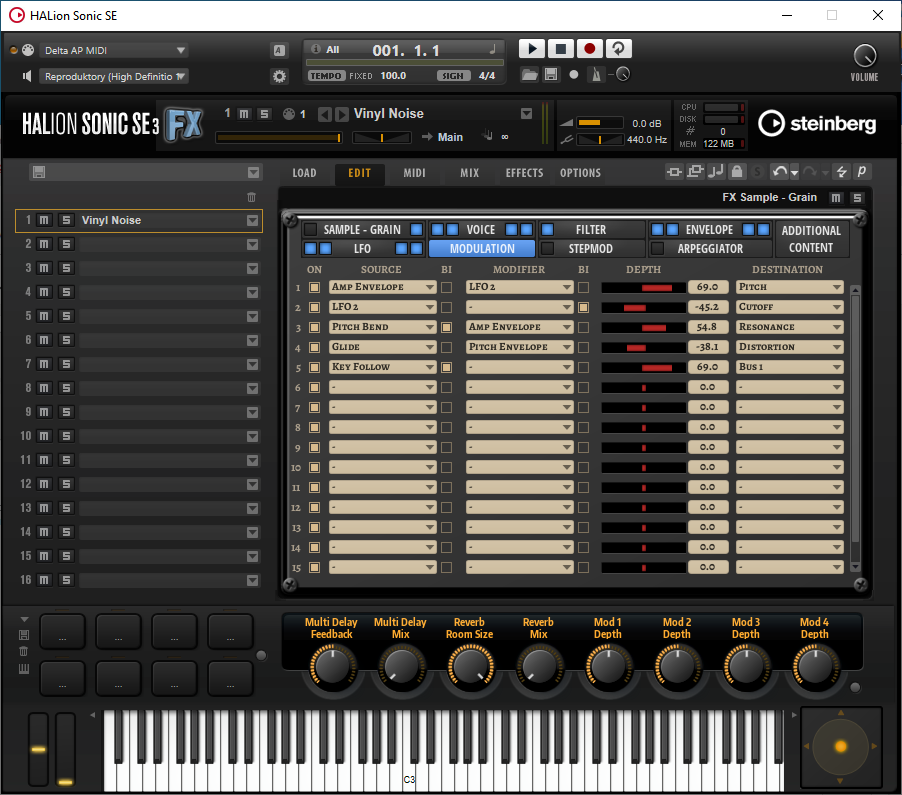Open the LFO section
Image resolution: width=902 pixels, height=795 pixels.
[362, 249]
